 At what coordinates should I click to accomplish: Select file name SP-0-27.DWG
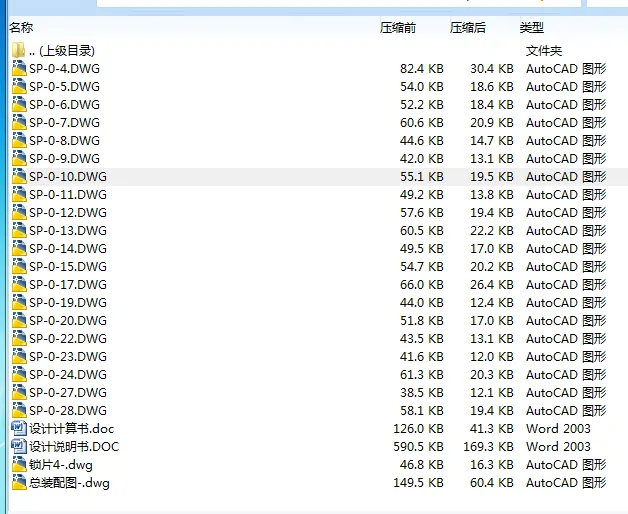68,393
